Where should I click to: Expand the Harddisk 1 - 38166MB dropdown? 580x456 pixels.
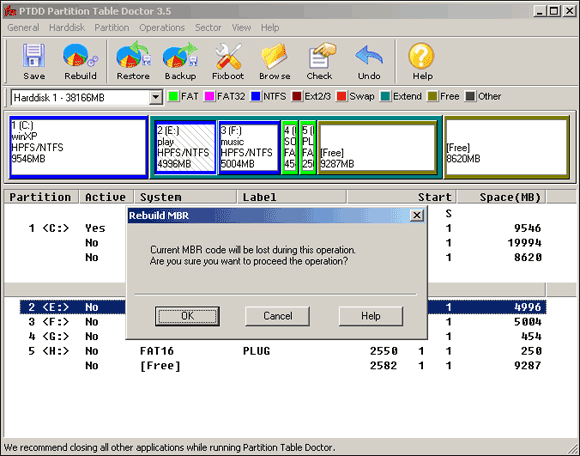click(x=156, y=98)
